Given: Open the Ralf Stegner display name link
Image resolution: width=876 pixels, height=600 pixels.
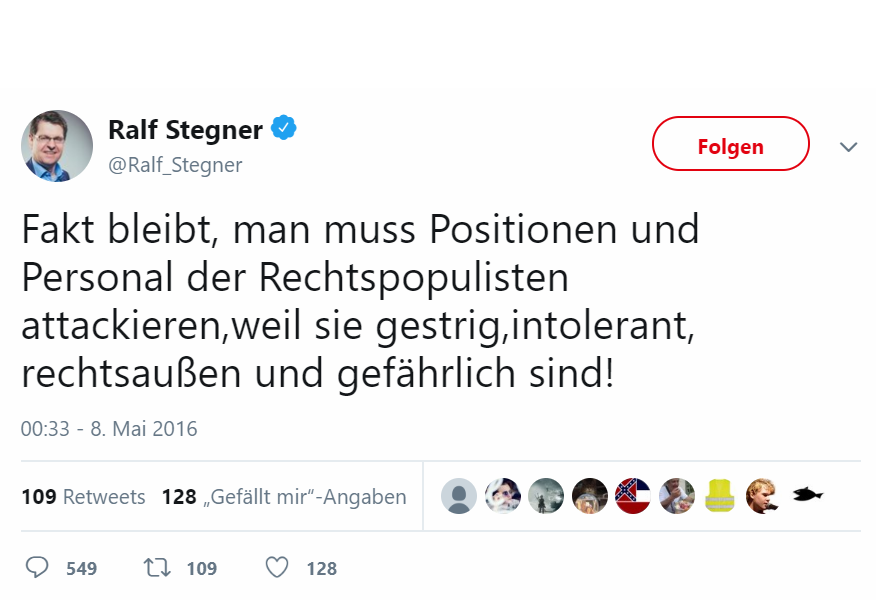Looking at the screenshot, I should [185, 130].
